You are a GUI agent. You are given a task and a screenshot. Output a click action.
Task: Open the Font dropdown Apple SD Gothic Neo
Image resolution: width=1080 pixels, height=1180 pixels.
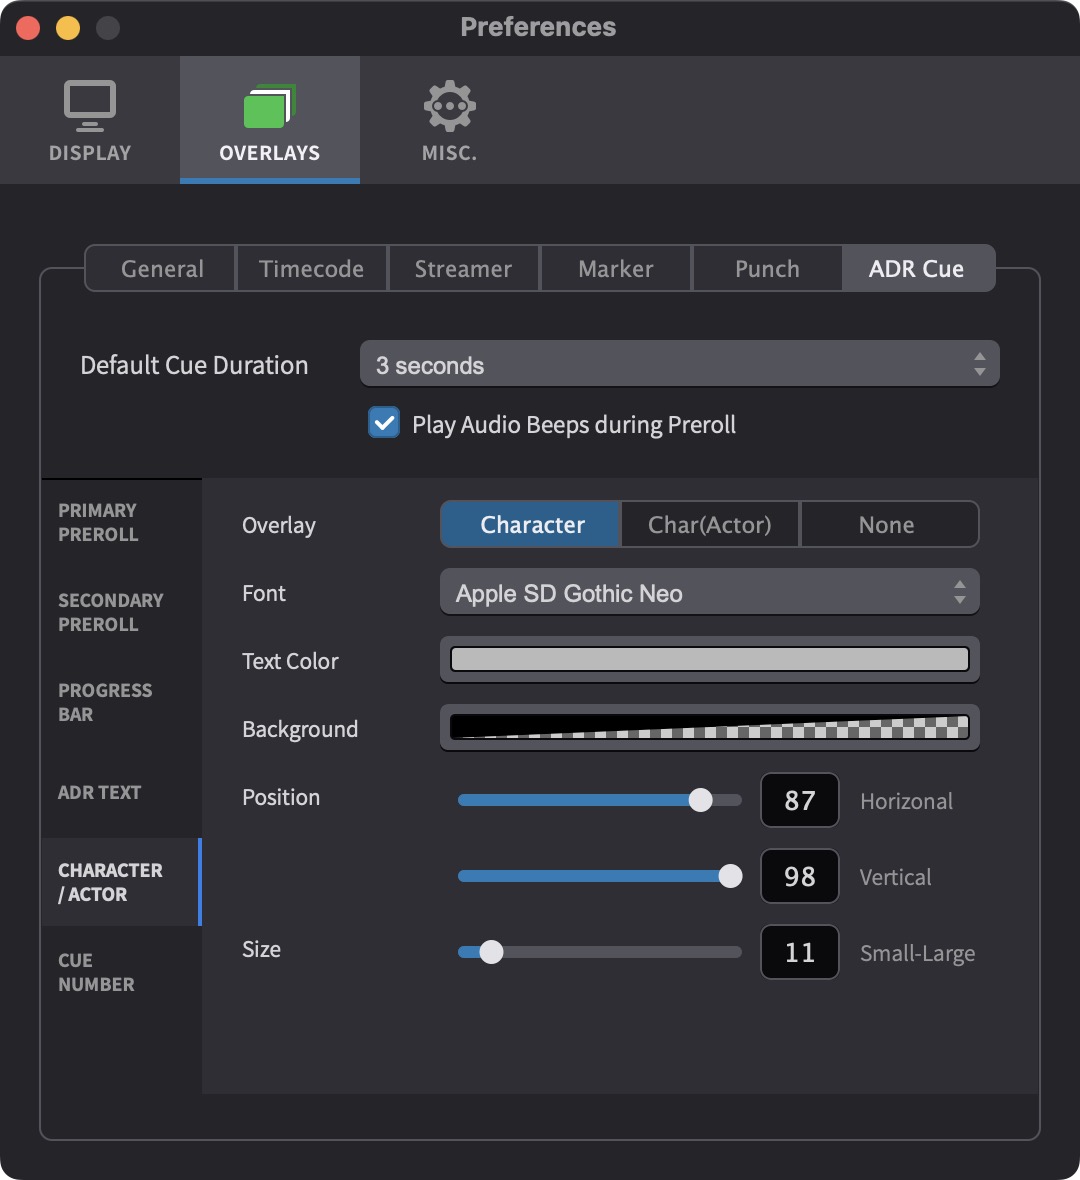[x=709, y=592]
